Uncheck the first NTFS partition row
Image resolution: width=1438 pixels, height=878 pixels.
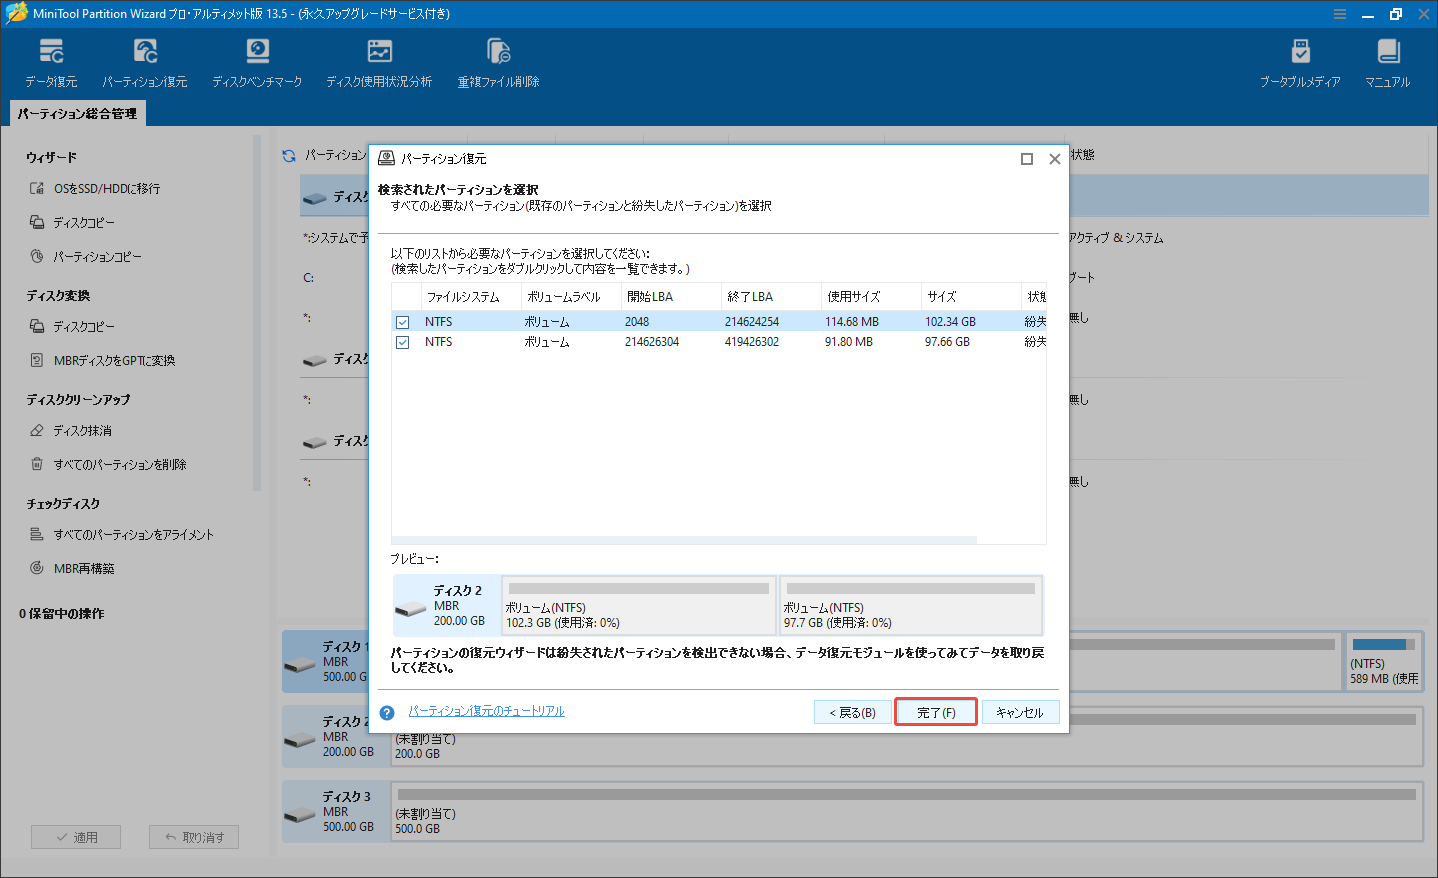point(403,321)
